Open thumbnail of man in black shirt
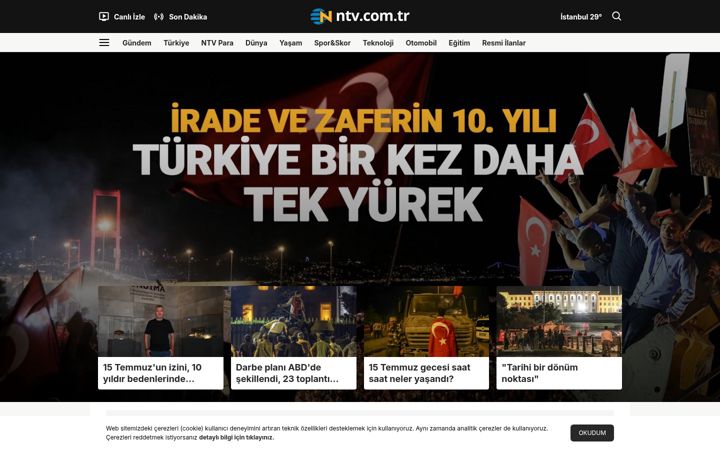 [161, 321]
